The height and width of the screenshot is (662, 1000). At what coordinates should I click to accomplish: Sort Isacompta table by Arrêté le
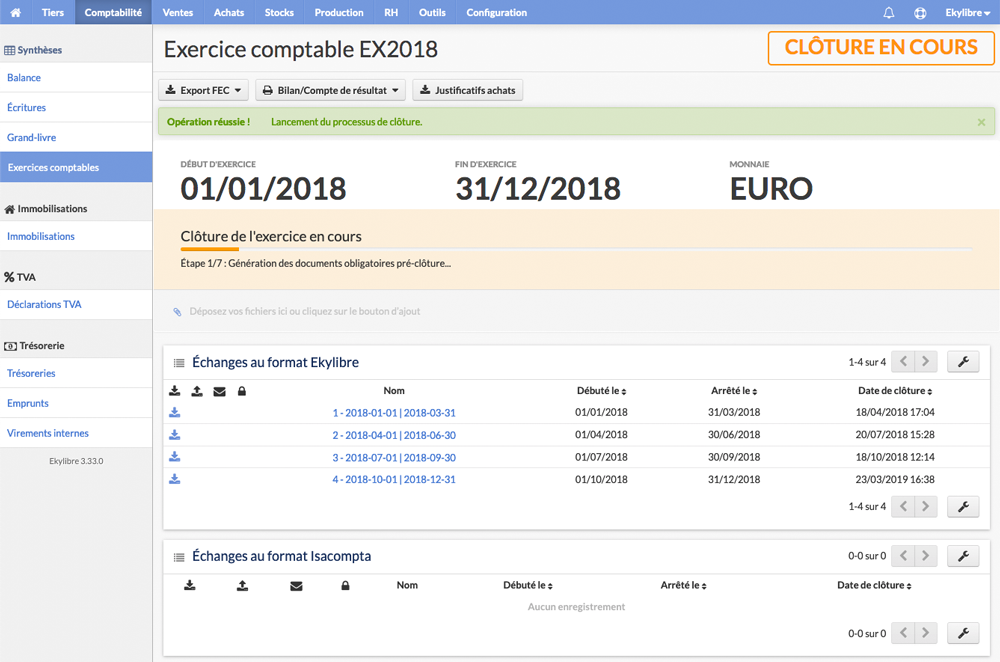click(x=683, y=585)
